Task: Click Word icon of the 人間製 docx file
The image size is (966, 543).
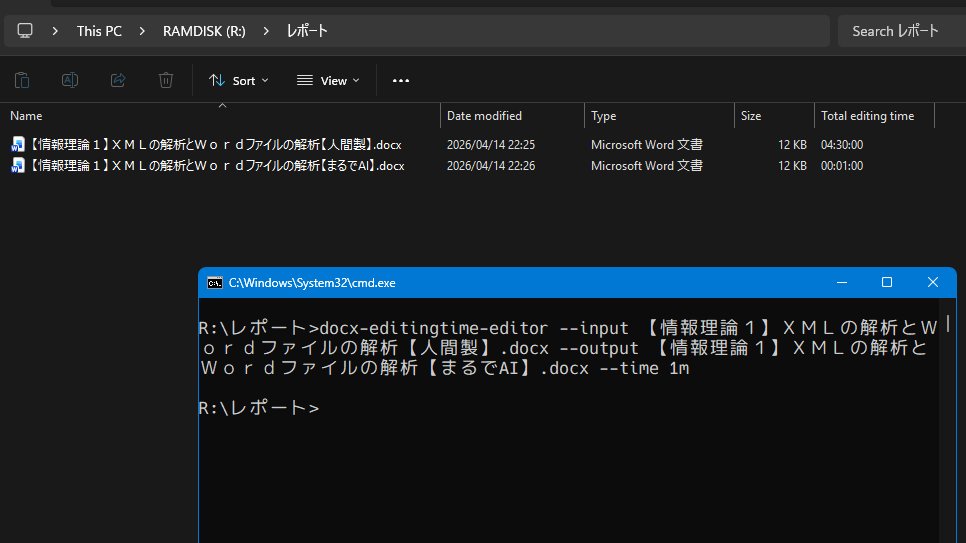Action: (x=18, y=144)
